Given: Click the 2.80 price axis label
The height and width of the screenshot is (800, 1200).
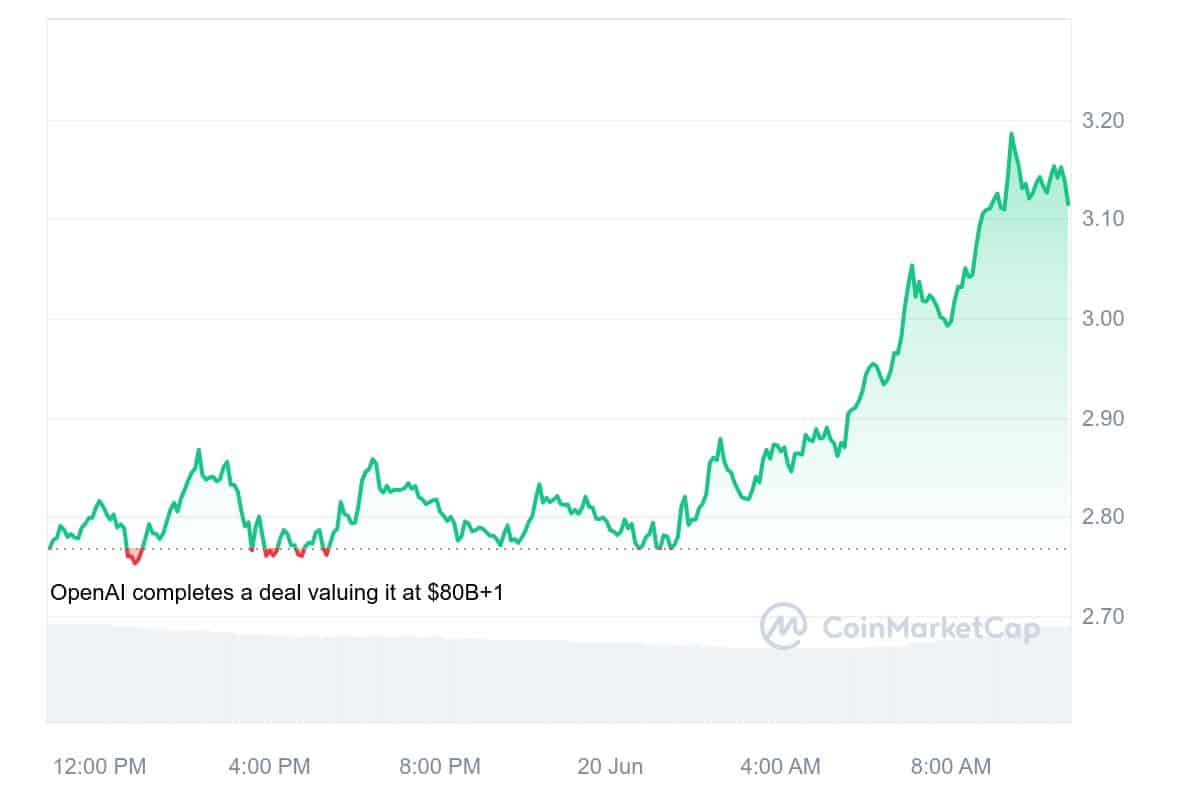Looking at the screenshot, I should tap(1104, 517).
